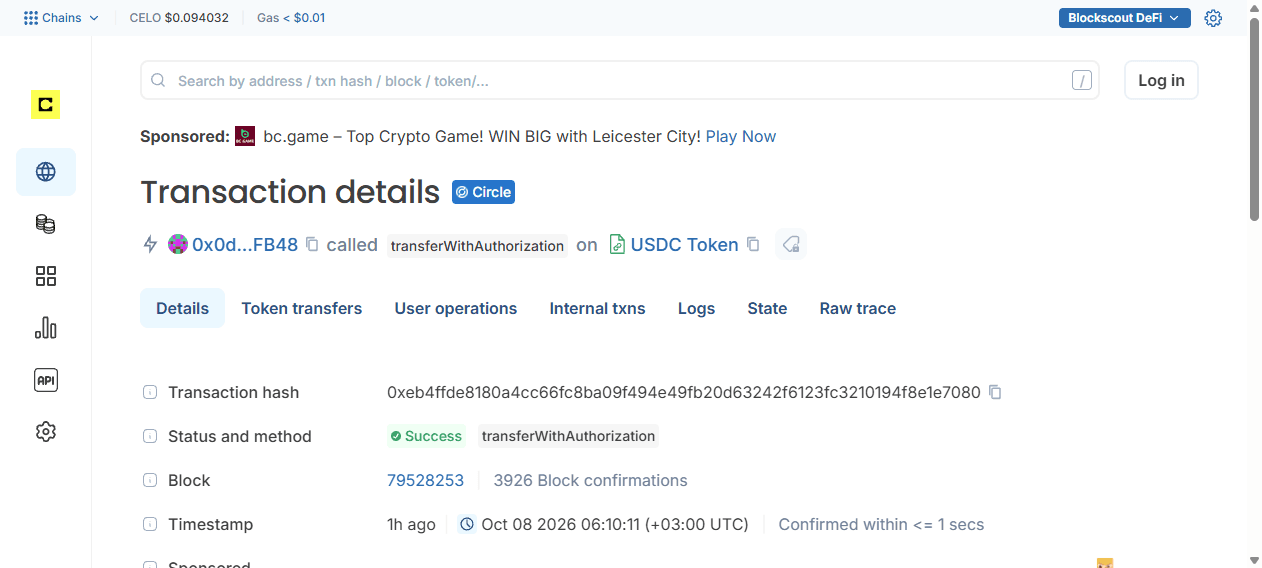Click the USDC Token contract icon

[x=618, y=244]
